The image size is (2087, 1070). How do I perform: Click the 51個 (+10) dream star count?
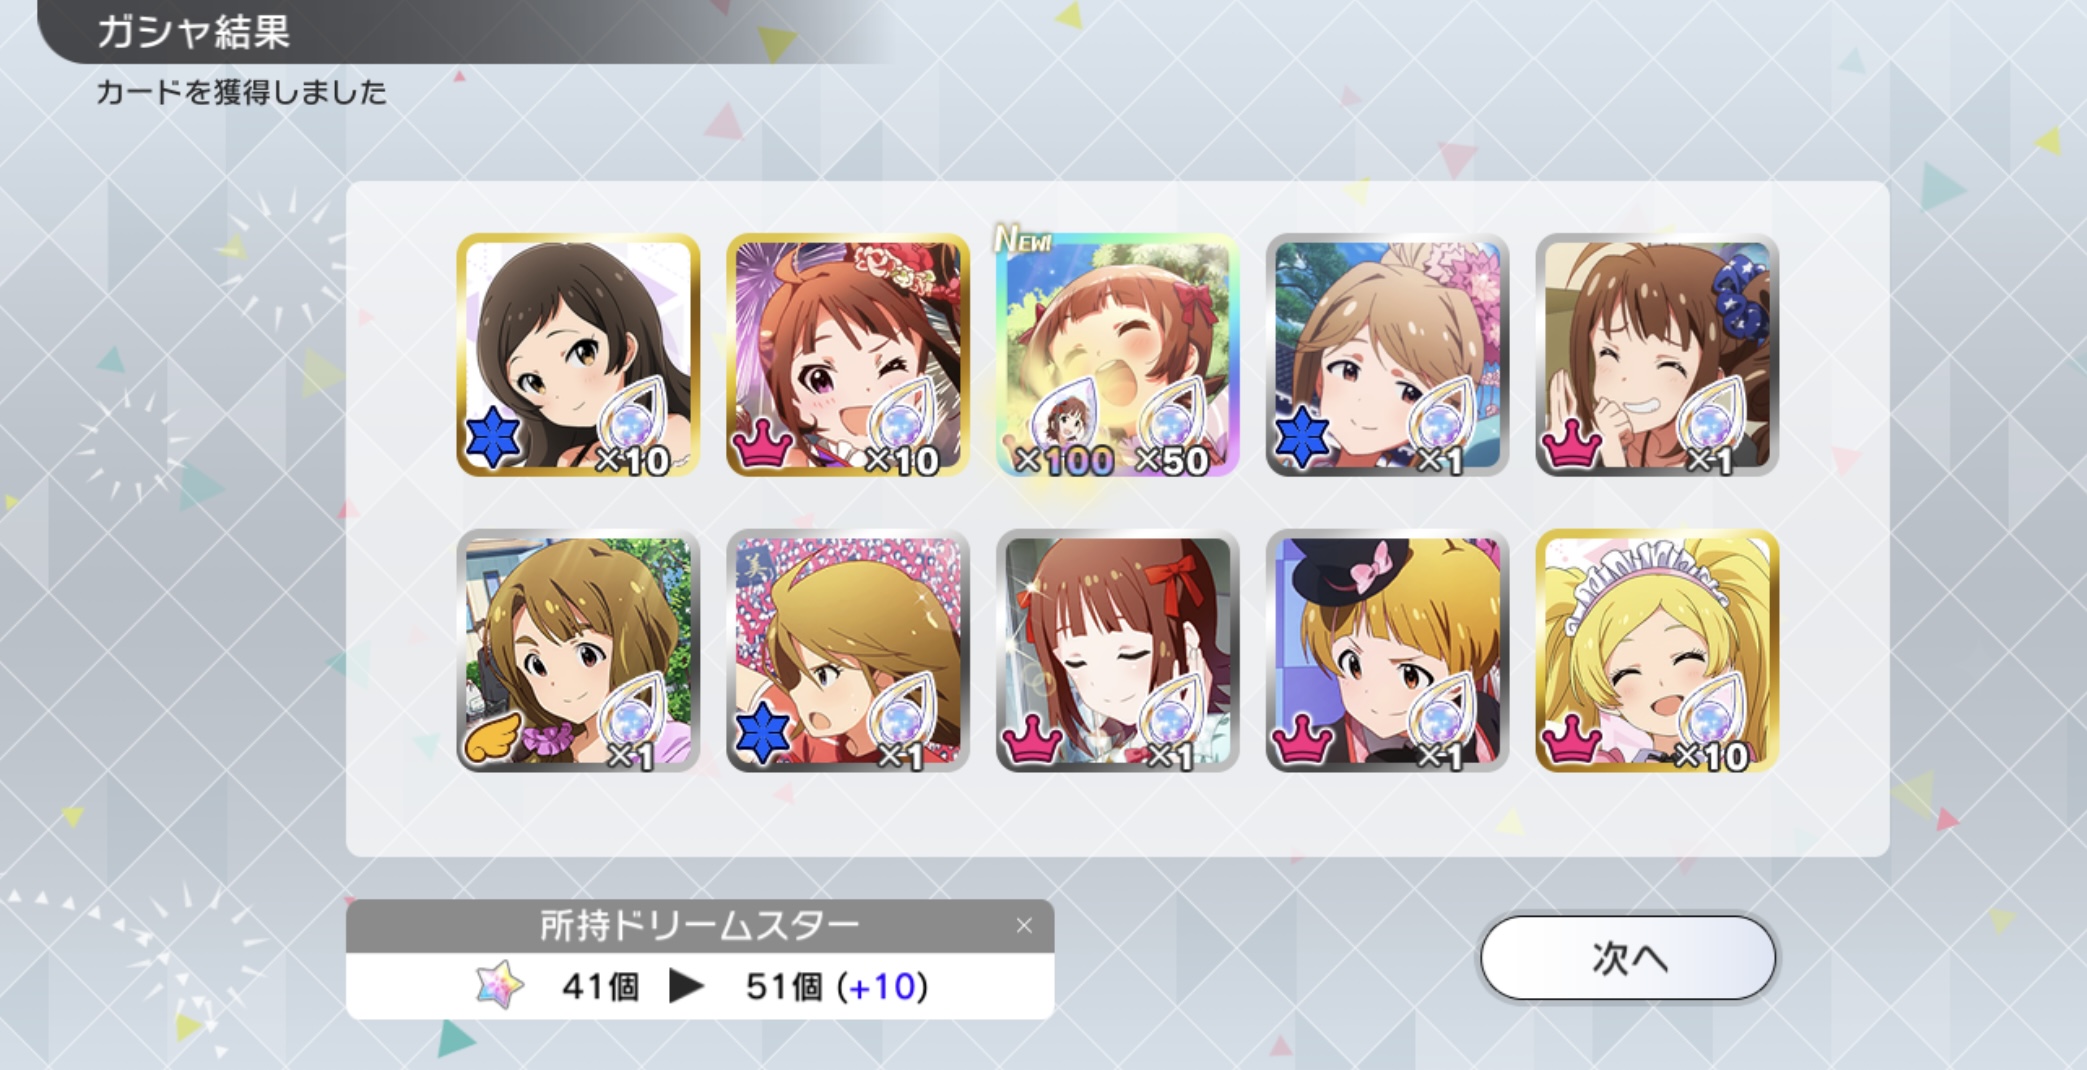pos(837,987)
